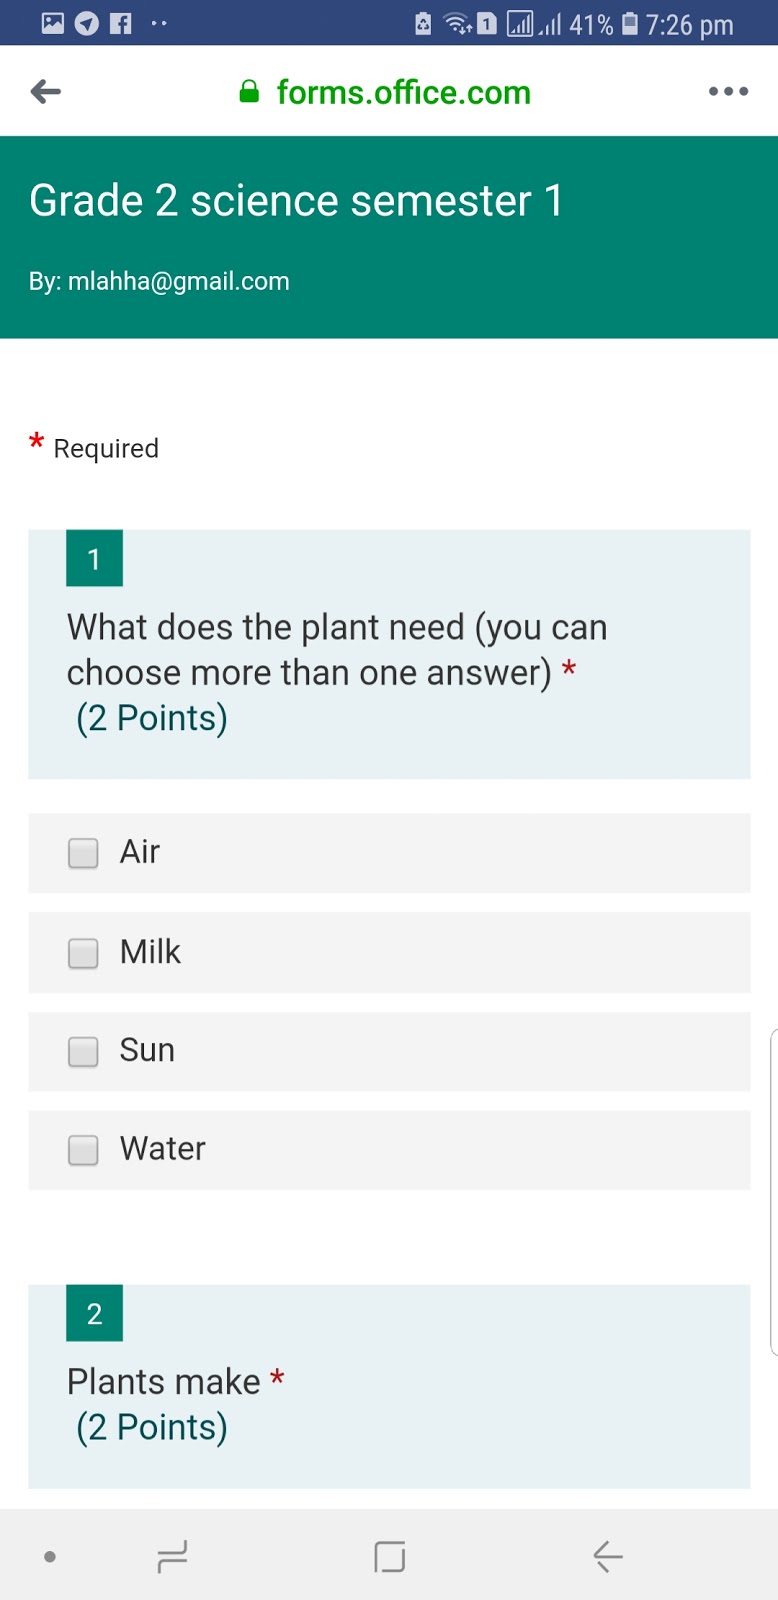Tap the Wi-Fi status icon
Screen dimensions: 778x1600
[457, 23]
